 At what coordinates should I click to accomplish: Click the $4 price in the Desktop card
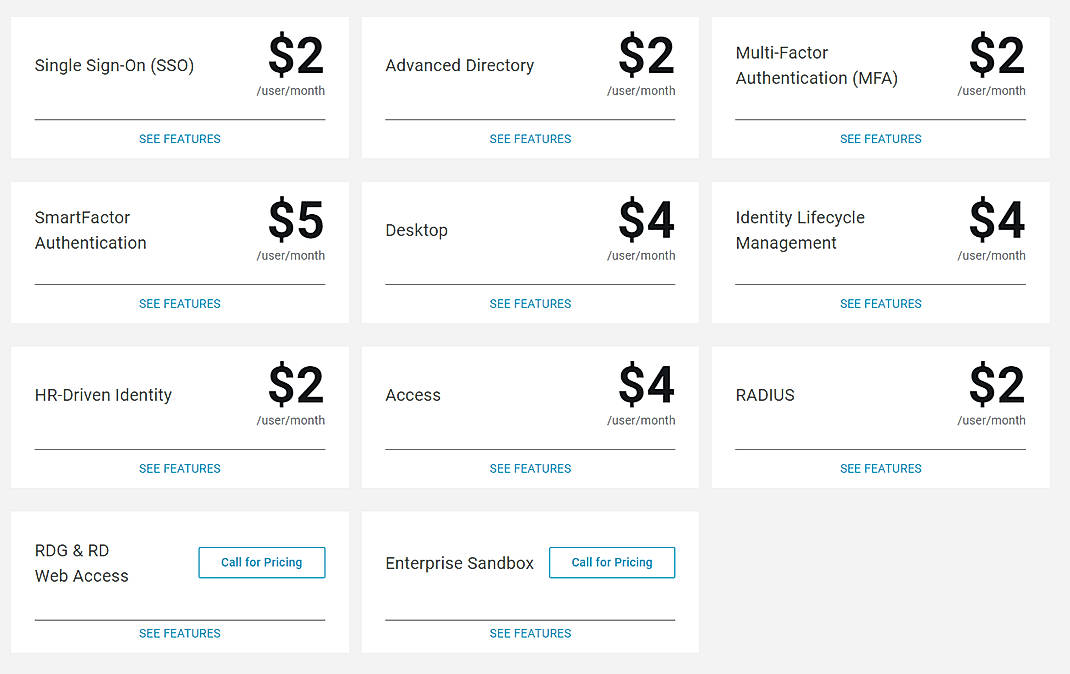[646, 221]
